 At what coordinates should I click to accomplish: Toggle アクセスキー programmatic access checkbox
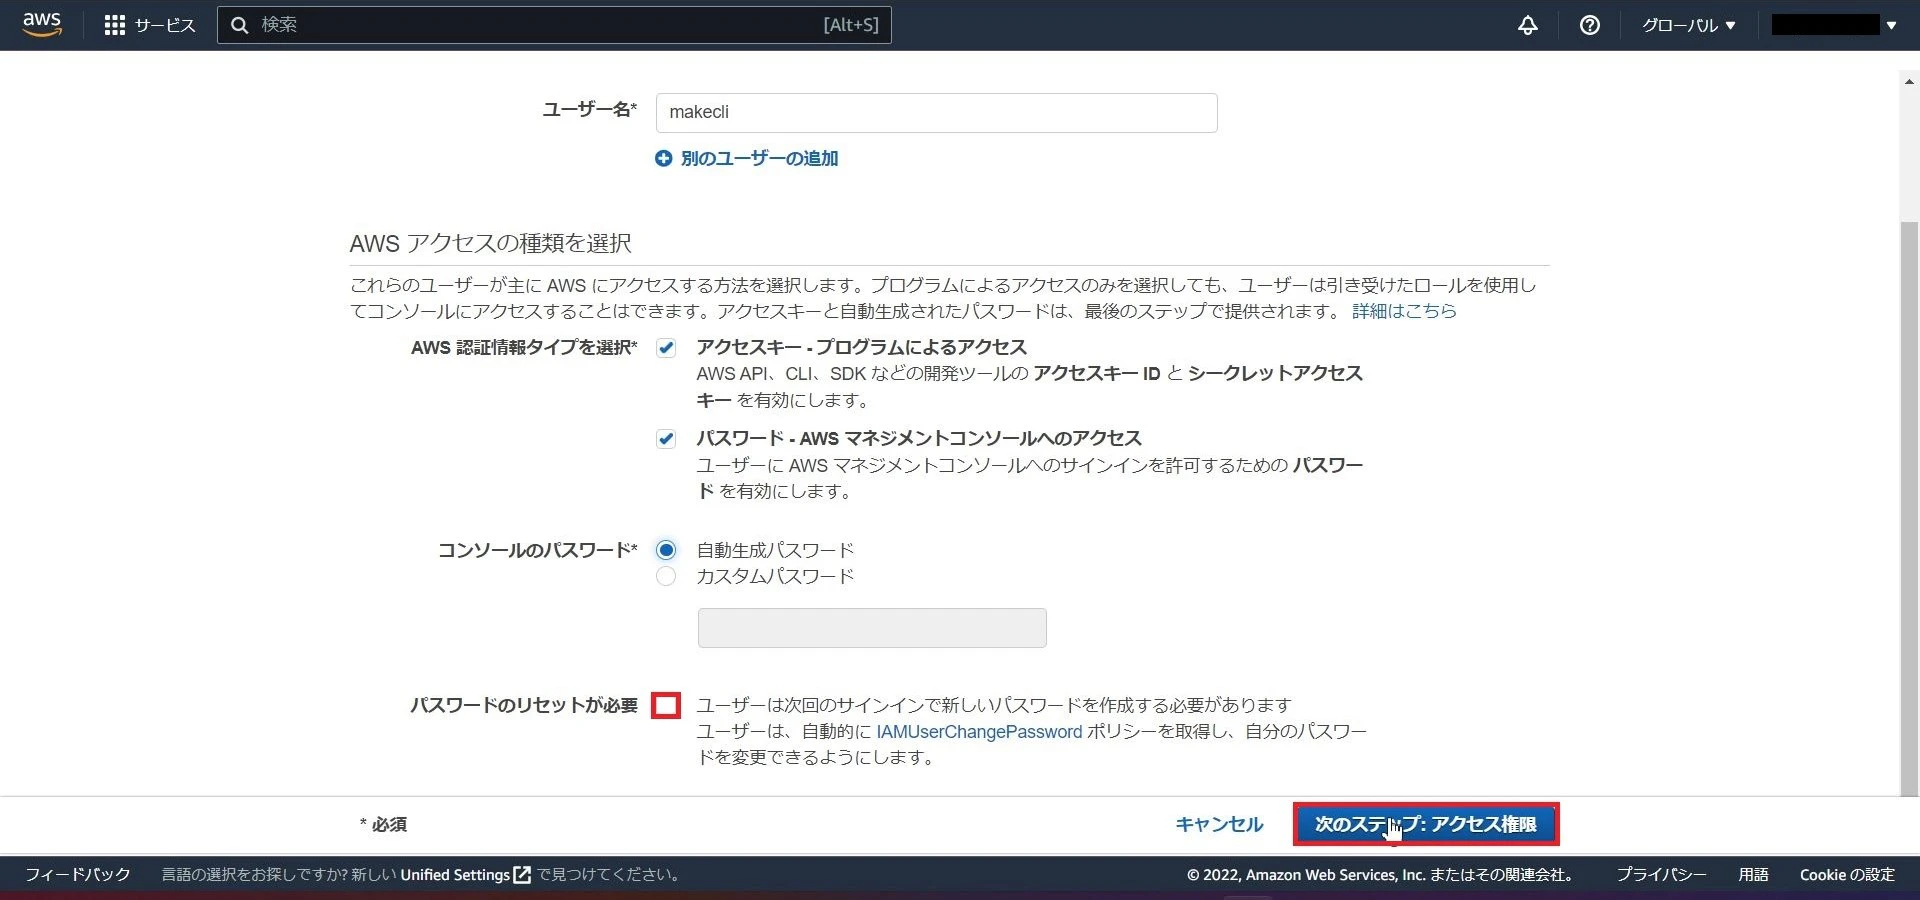666,348
